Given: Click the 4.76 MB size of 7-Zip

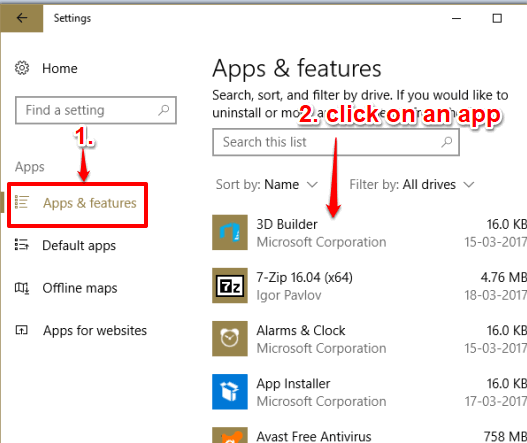Looking at the screenshot, I should click(503, 277).
